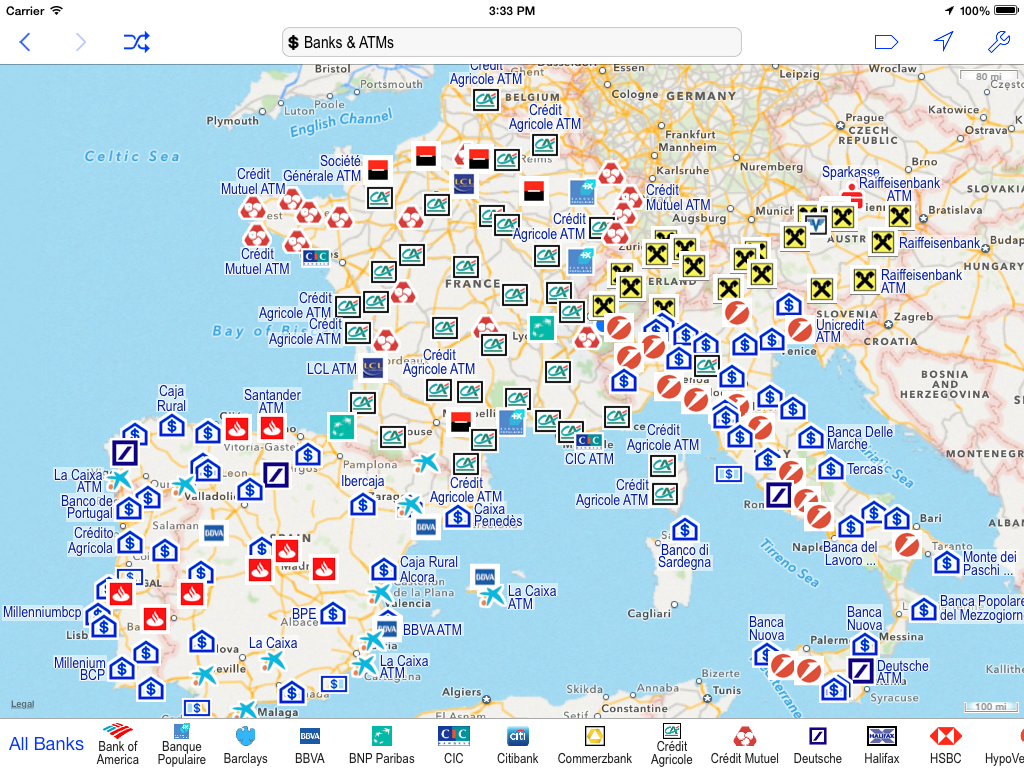Filter by Crédit Mutuel in bottom bar
The width and height of the screenshot is (1024, 768).
[x=744, y=744]
